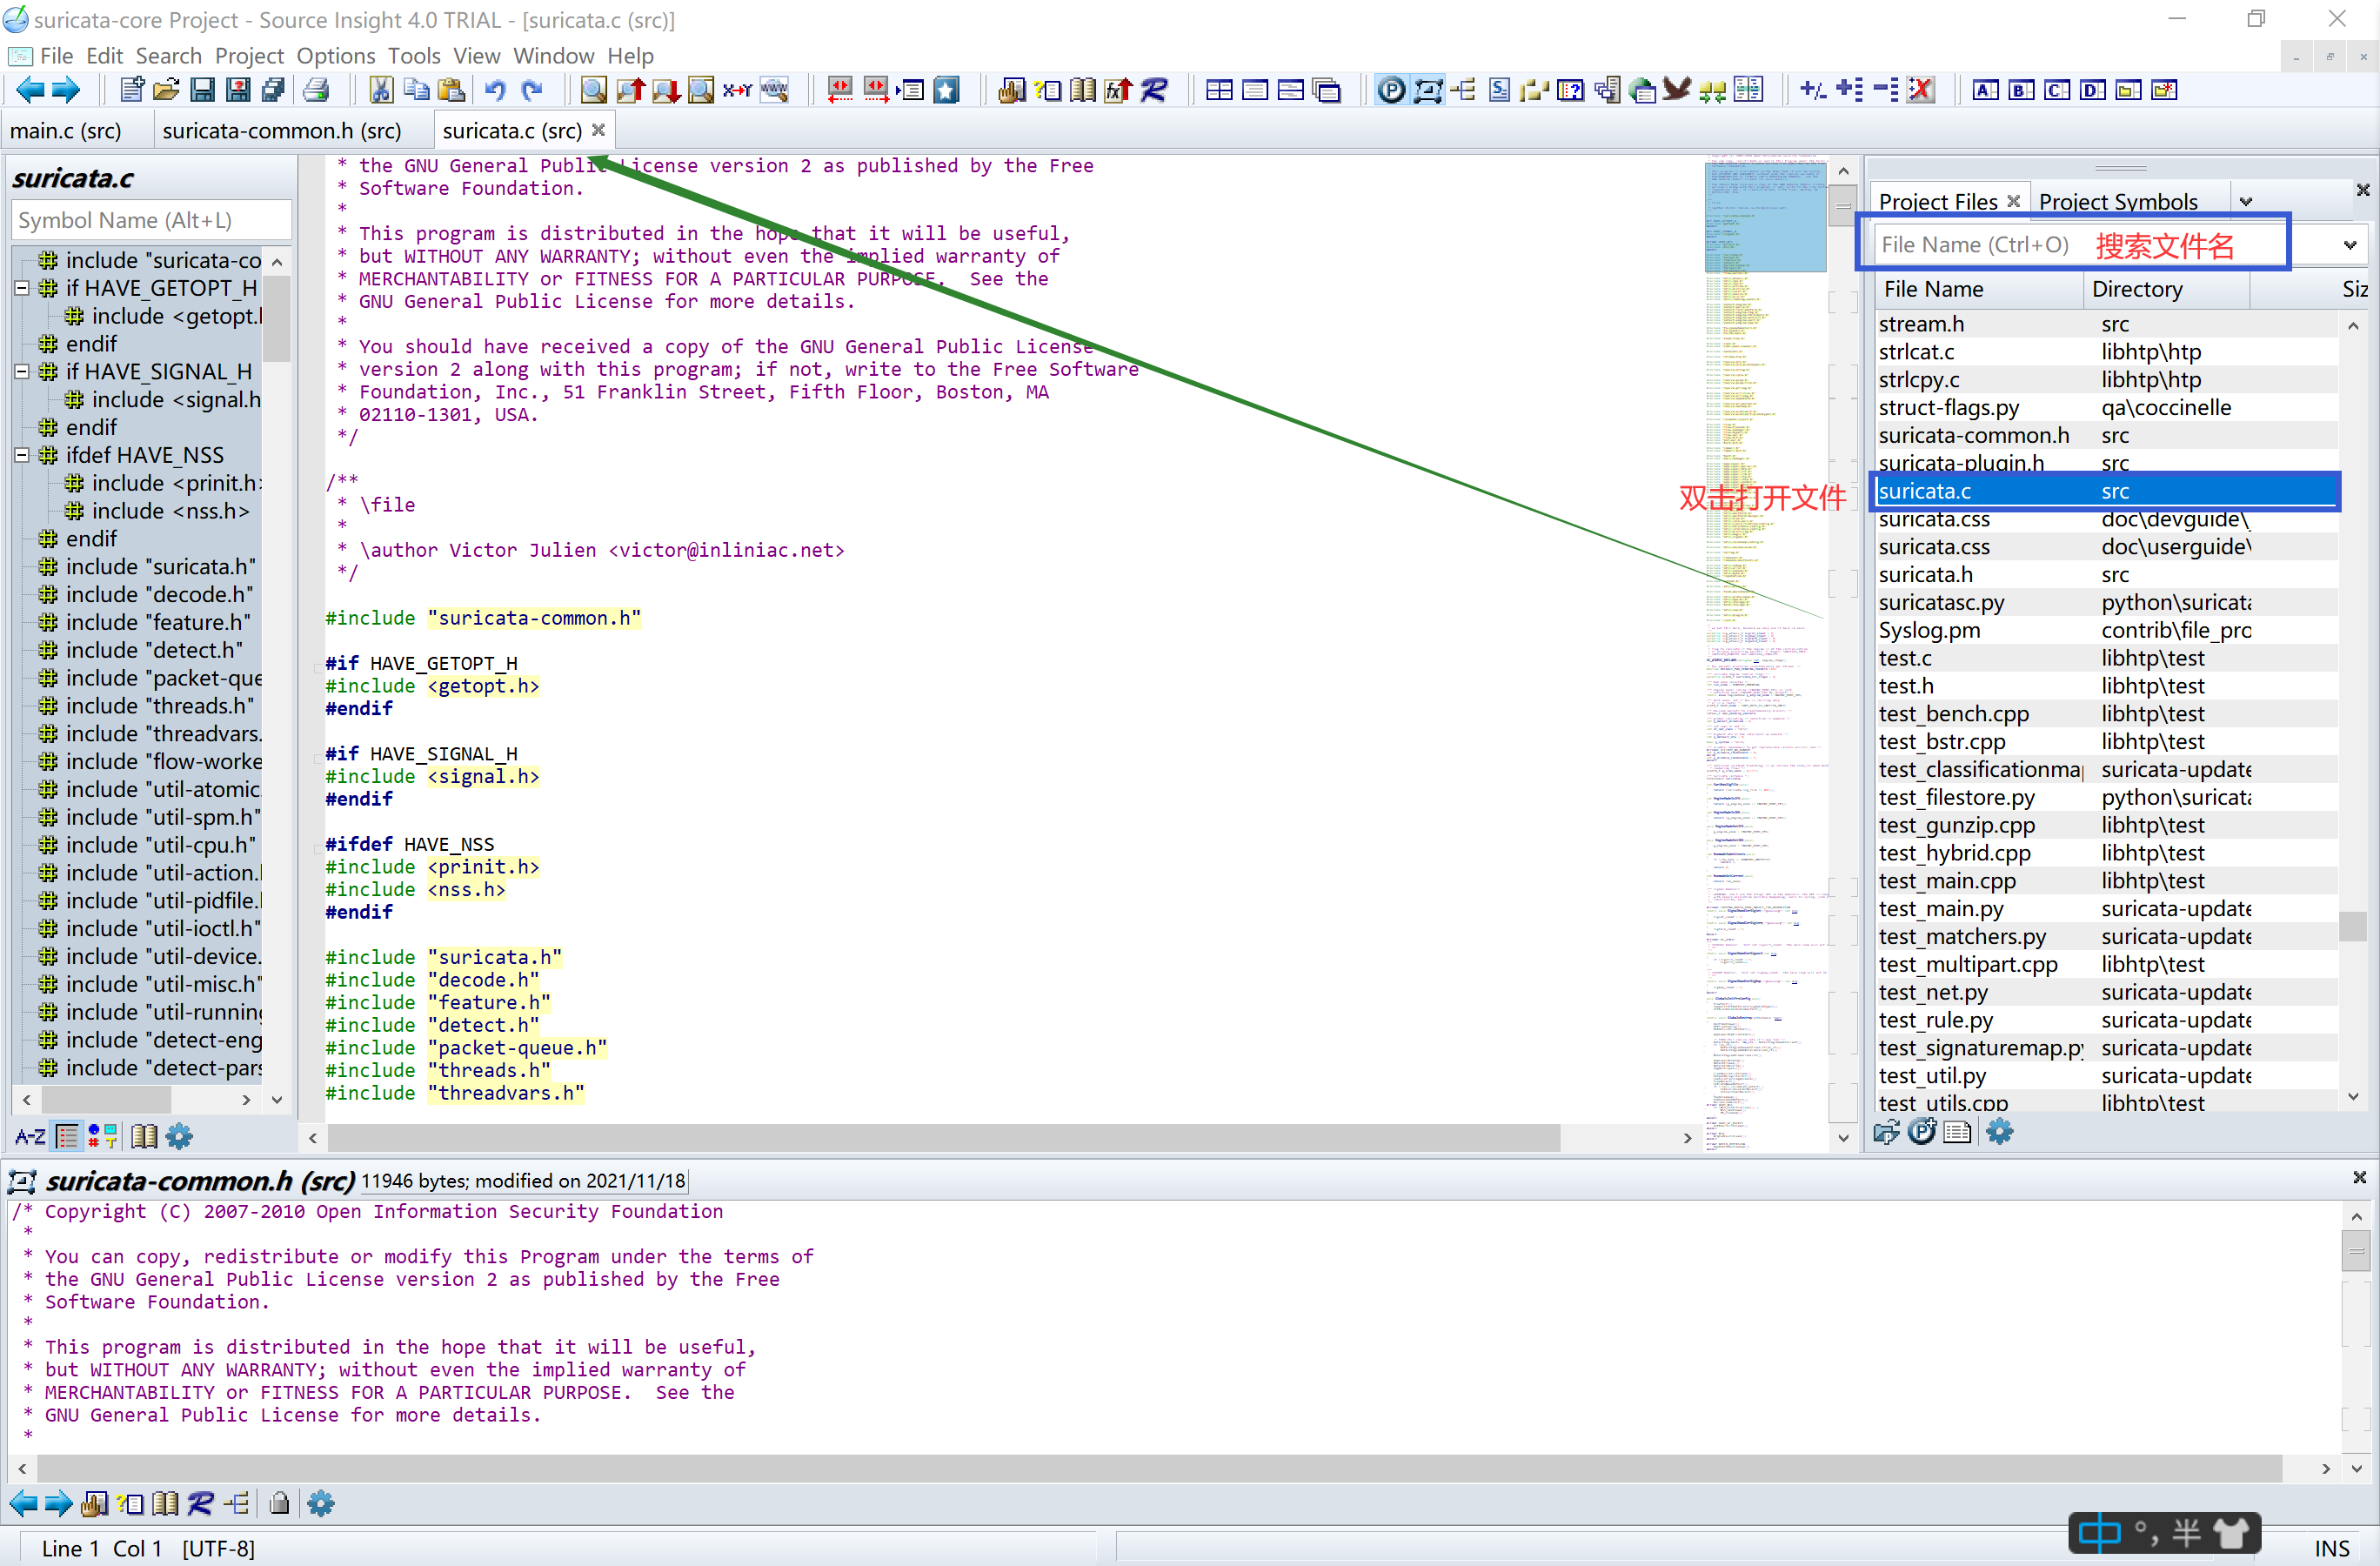
Task: Toggle the lock icon in Context Window
Action: 280,1503
